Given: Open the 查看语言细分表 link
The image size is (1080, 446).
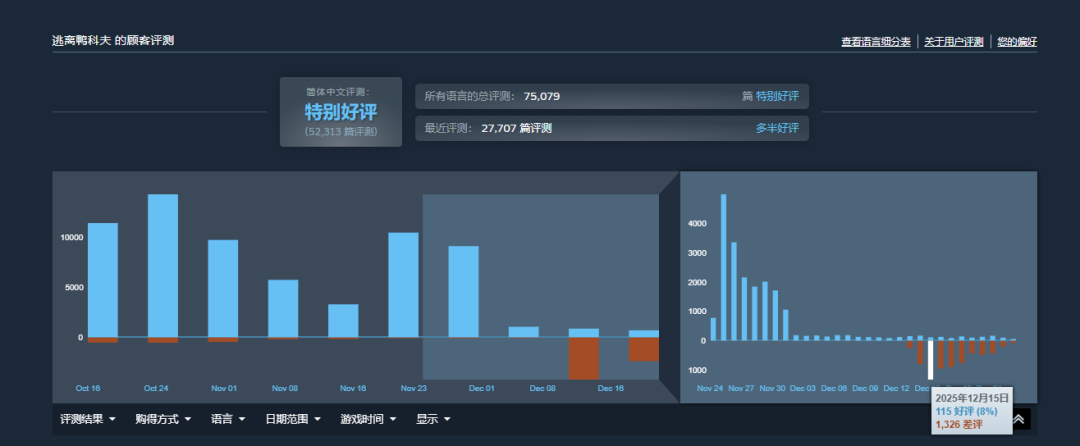Looking at the screenshot, I should point(876,42).
